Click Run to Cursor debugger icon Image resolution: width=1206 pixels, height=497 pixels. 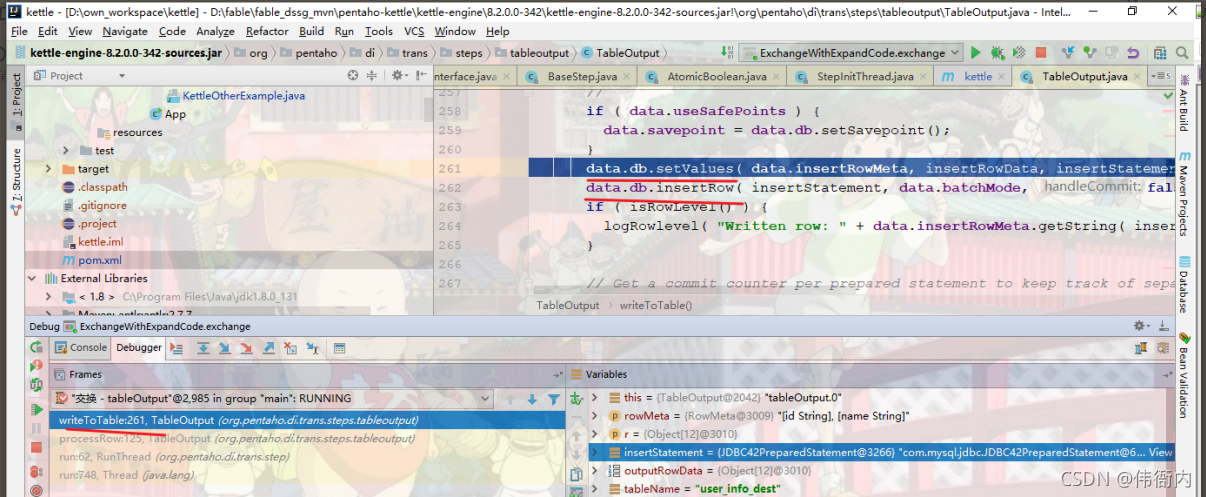tap(312, 348)
